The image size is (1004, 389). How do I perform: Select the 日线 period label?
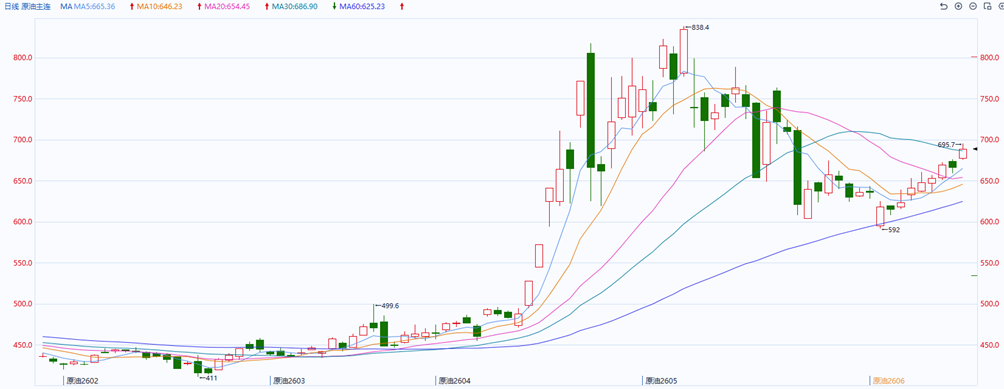tap(11, 6)
